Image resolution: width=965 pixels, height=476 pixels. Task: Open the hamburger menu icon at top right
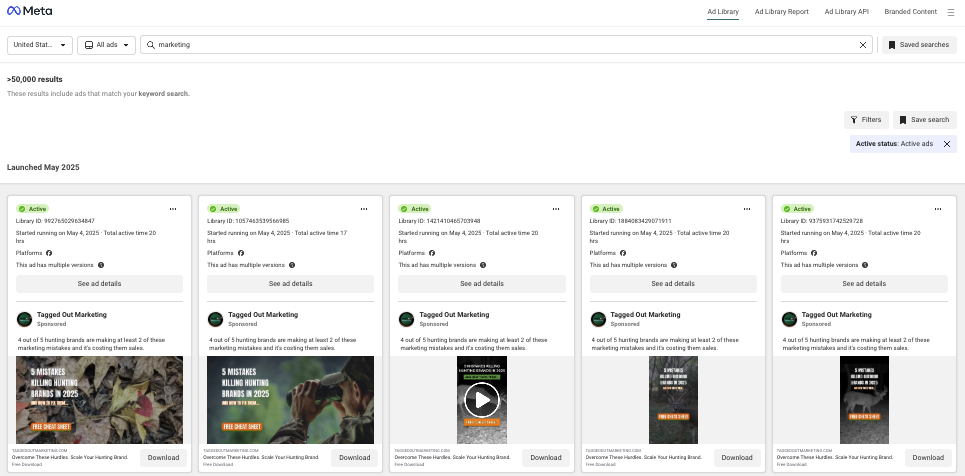click(950, 12)
